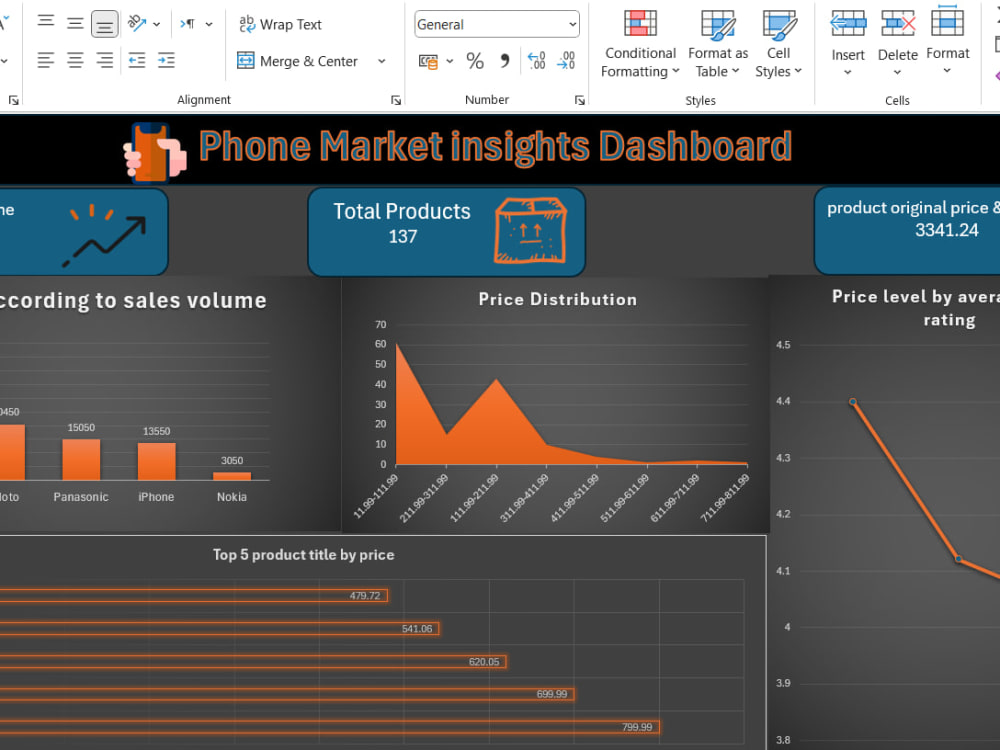The image size is (1000, 750).
Task: Open Accounting Number Format dropdown arrow
Action: [450, 61]
